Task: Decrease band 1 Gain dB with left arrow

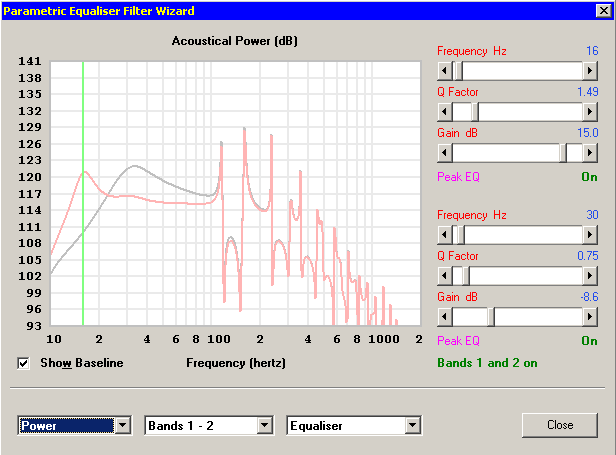Action: tap(445, 153)
